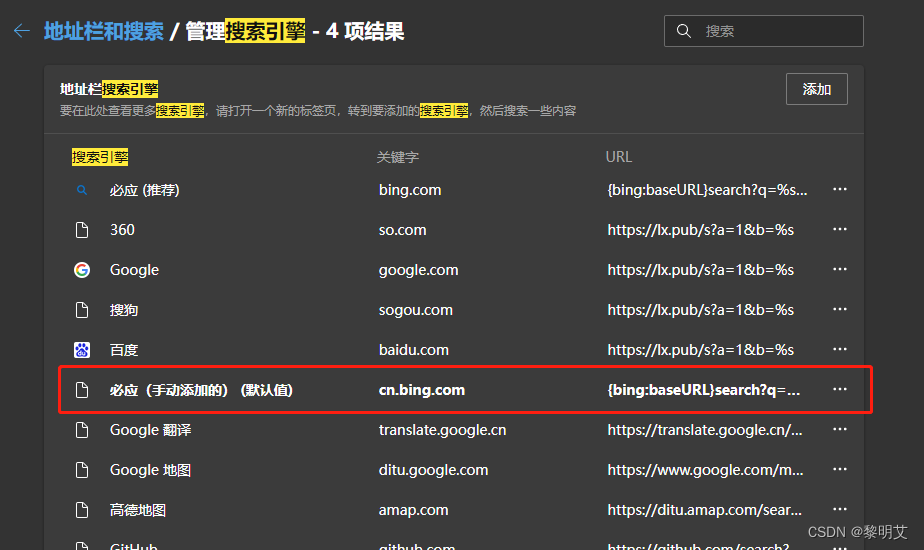Viewport: 924px width, 550px height.
Task: Select 必应（手动添加的）（默认值）entry
Action: (201, 390)
